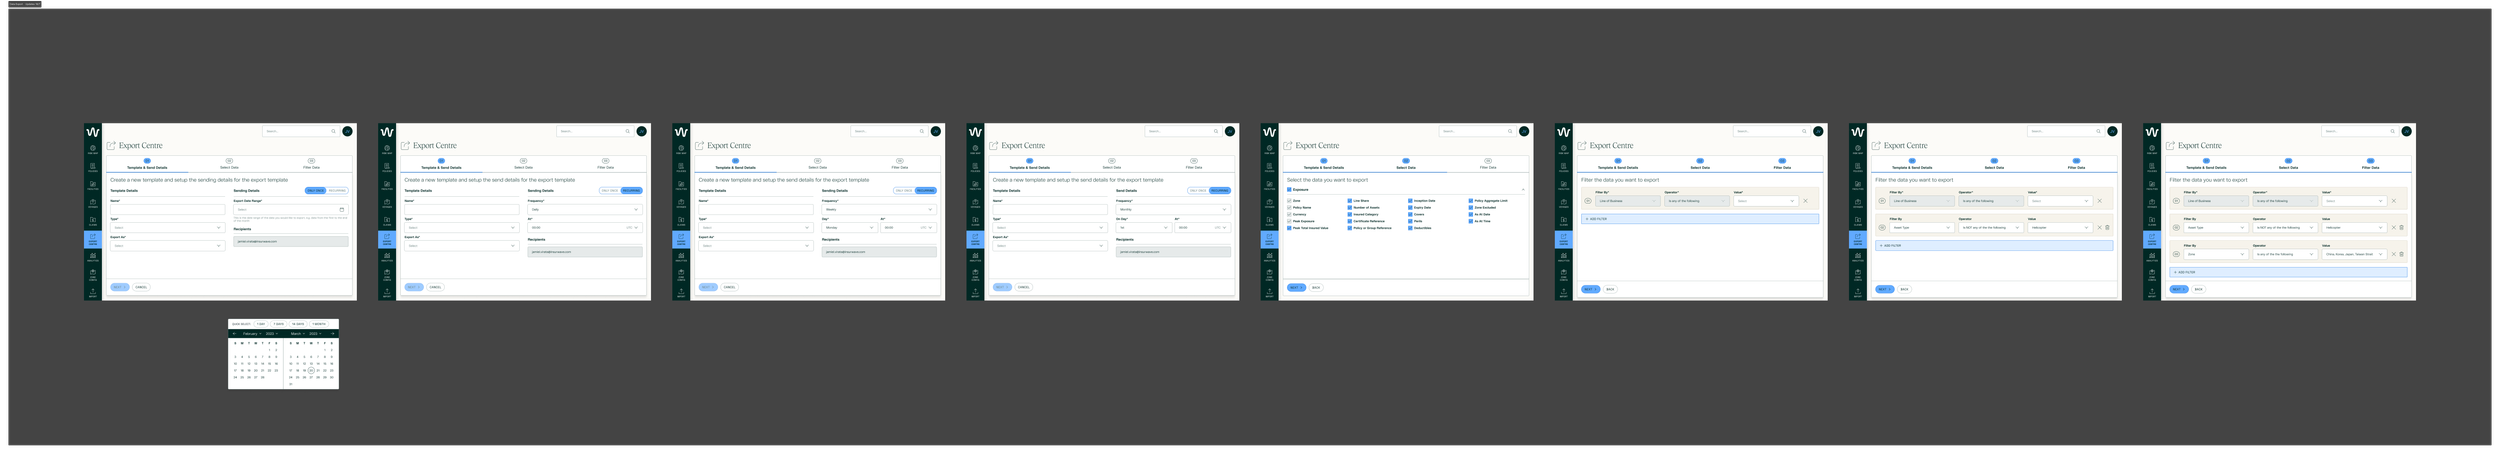This screenshot has width=2500, height=454.
Task: Switch to Only Once in the Daily frequency frame
Action: pyautogui.click(x=609, y=190)
